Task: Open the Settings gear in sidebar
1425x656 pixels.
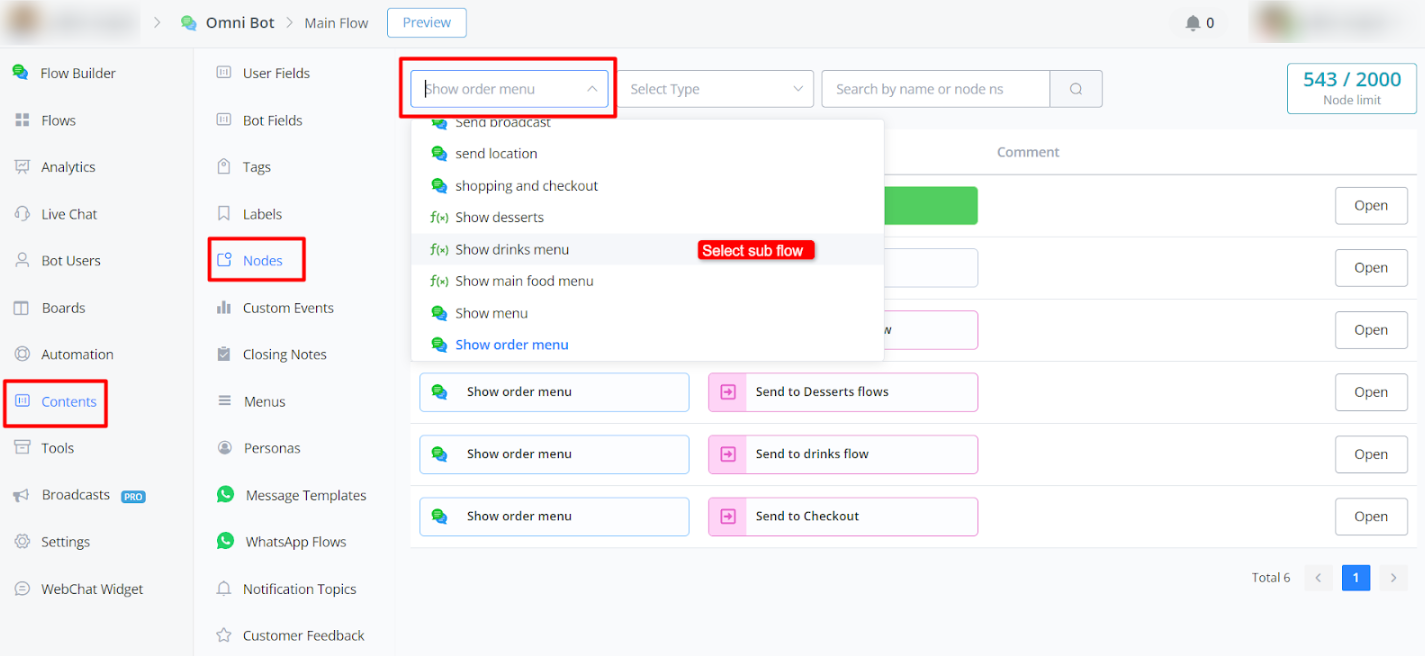Action: (x=22, y=542)
